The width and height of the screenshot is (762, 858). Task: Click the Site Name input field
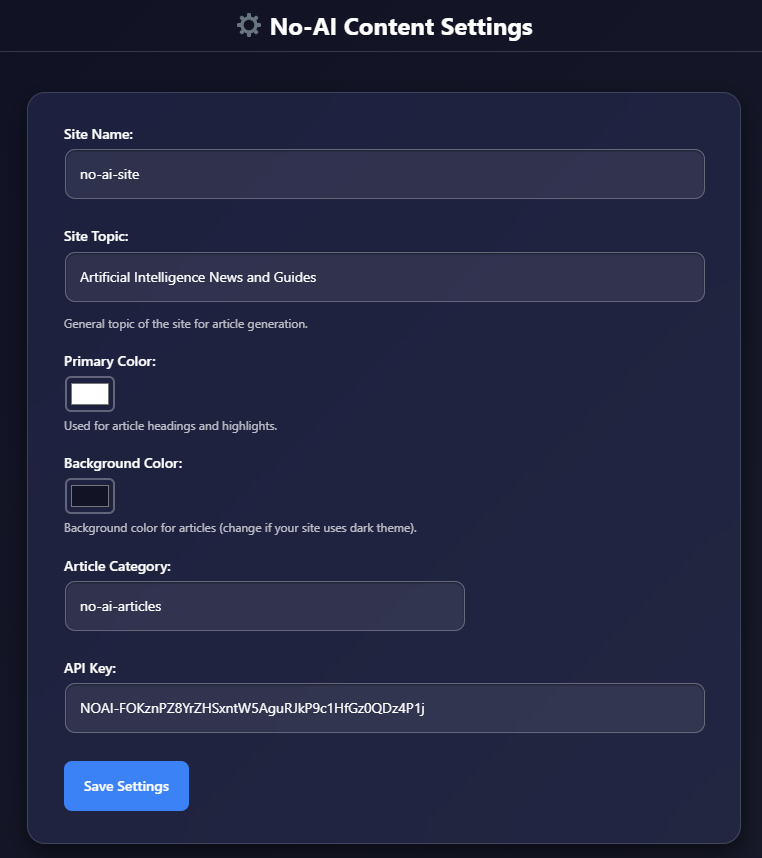(384, 174)
